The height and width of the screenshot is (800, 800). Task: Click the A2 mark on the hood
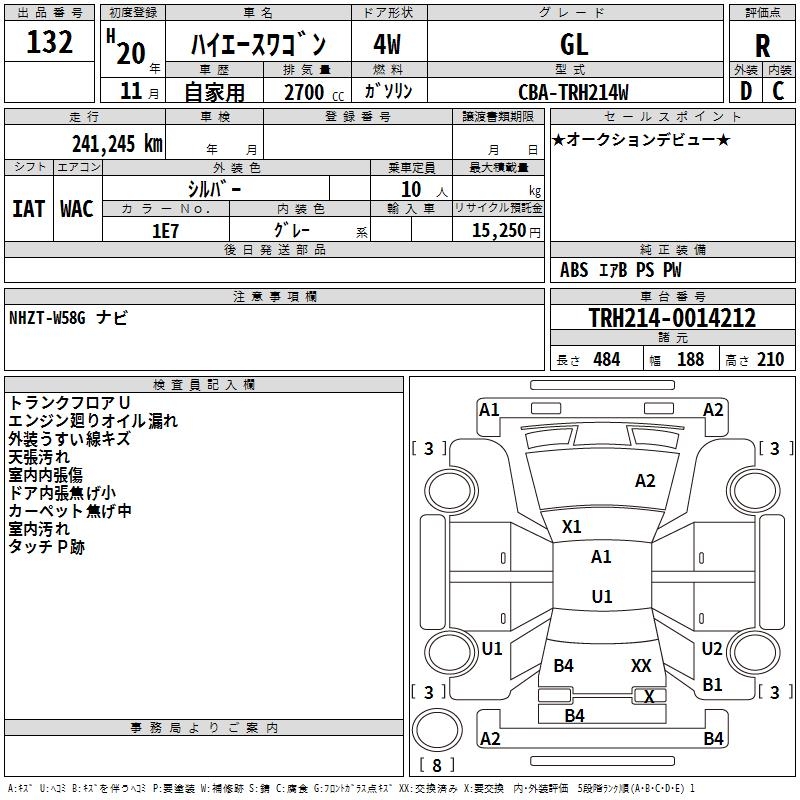tap(645, 481)
